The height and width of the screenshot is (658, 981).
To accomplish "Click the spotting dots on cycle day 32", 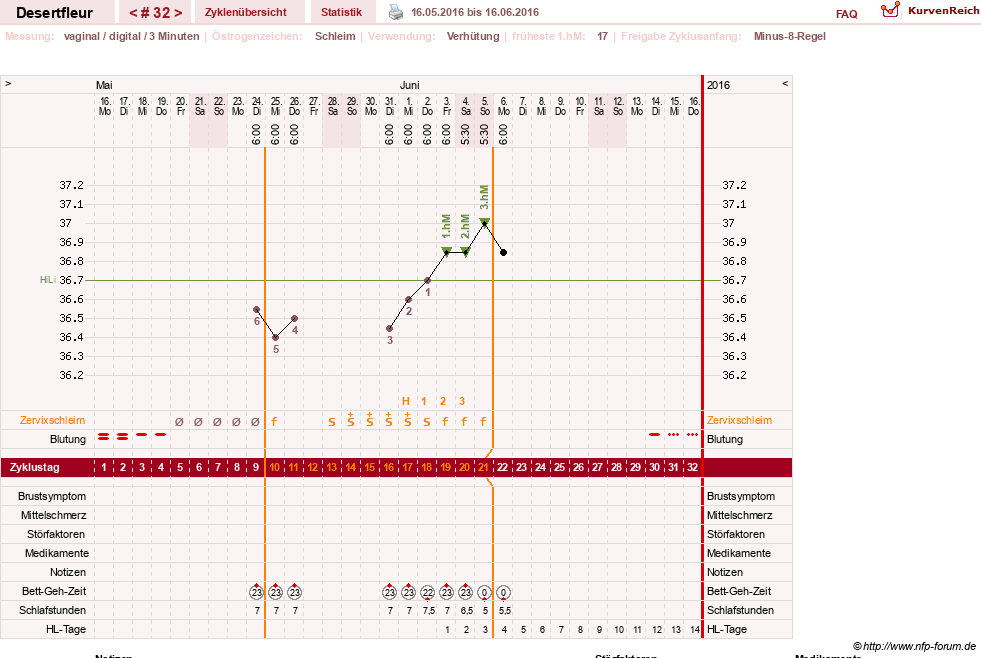I will click(x=693, y=434).
